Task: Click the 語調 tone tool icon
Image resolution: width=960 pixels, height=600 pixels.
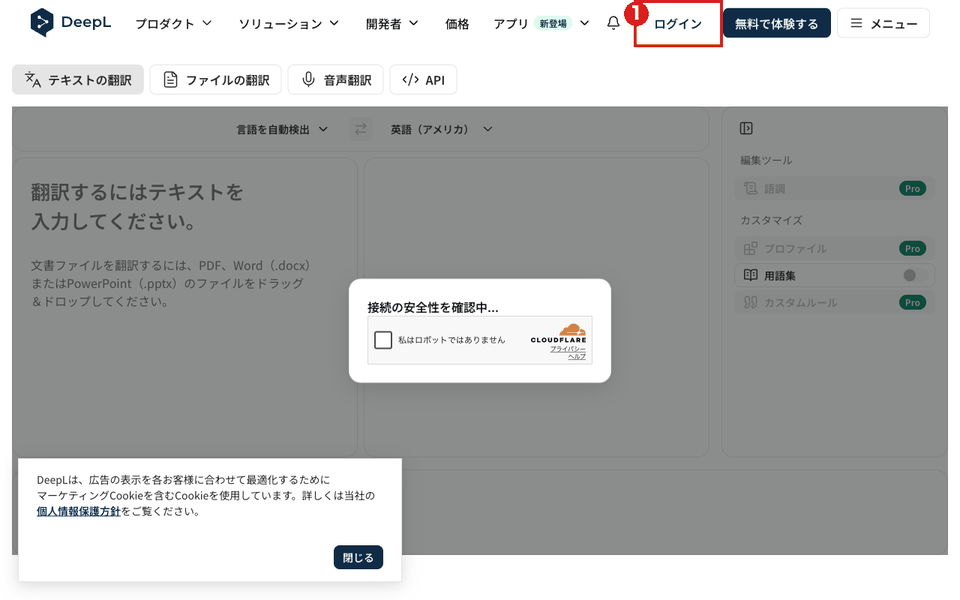Action: click(x=750, y=189)
